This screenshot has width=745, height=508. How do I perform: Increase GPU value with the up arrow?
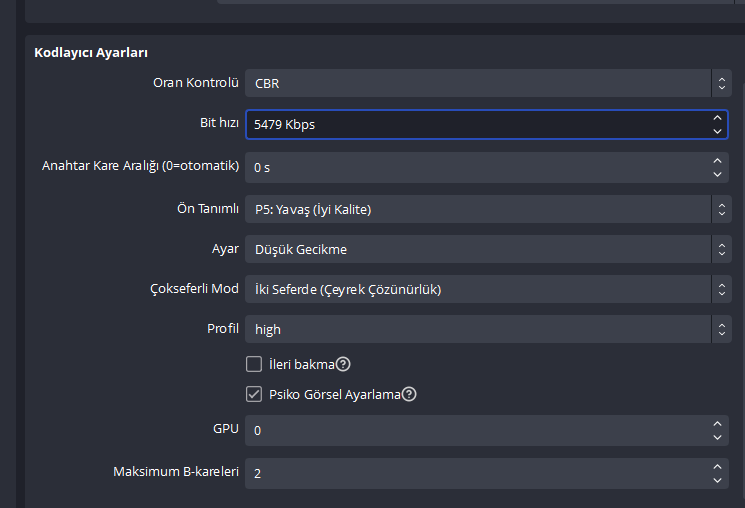tap(718, 424)
